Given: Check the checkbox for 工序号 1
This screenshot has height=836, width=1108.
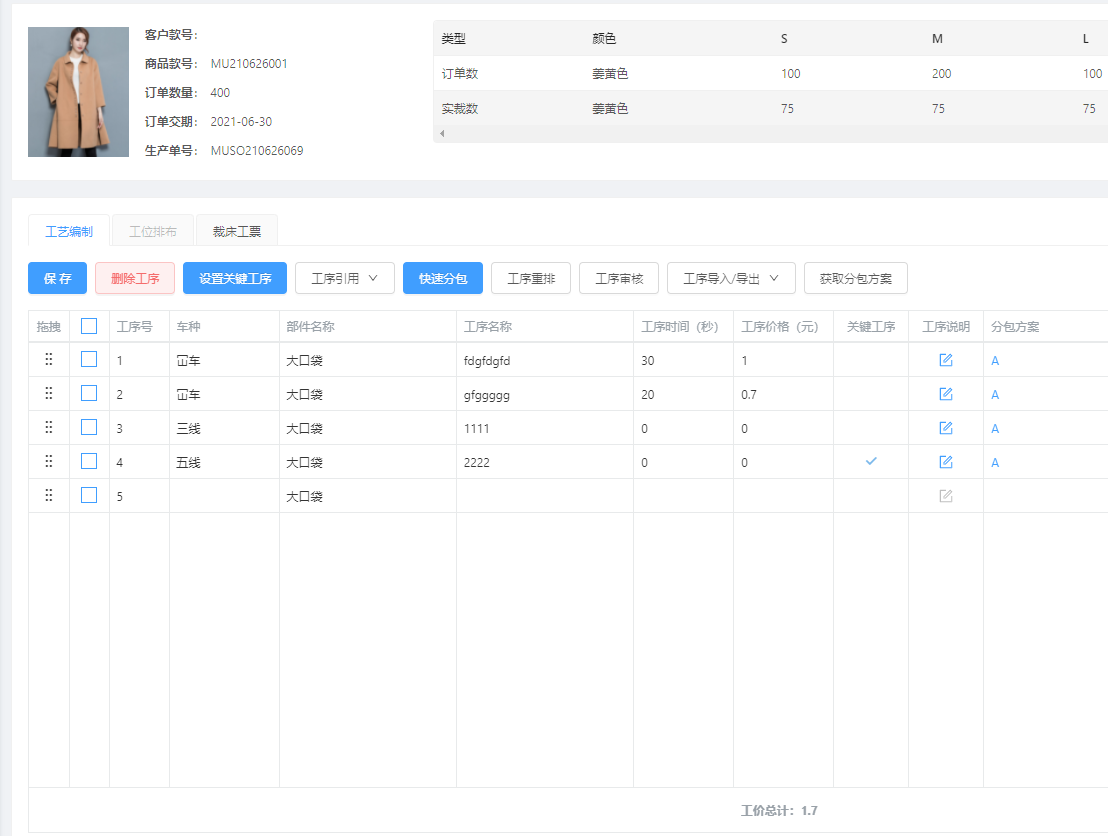Looking at the screenshot, I should pyautogui.click(x=88, y=359).
